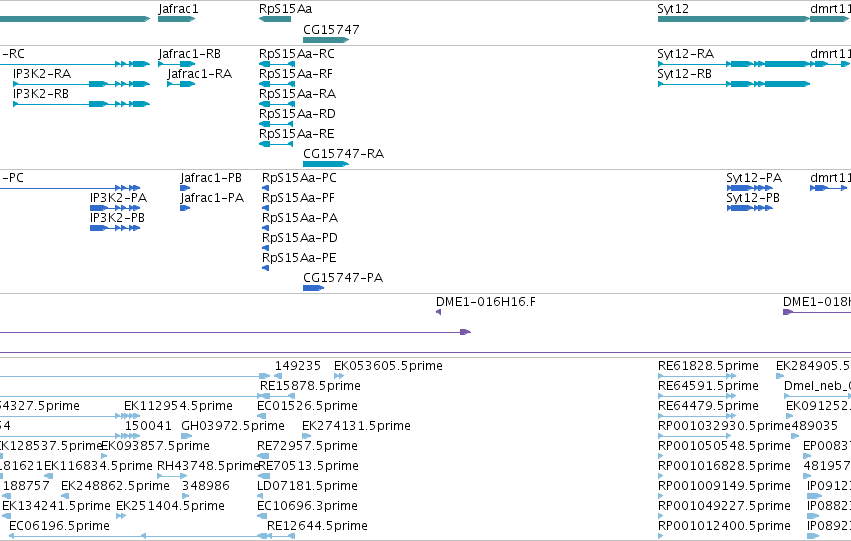Open EST RE64479.5prime label
This screenshot has height=541, width=851.
point(708,406)
